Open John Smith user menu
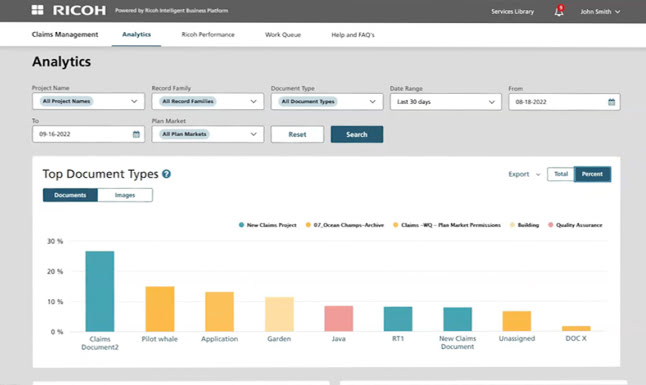This screenshot has width=646, height=385. point(600,12)
